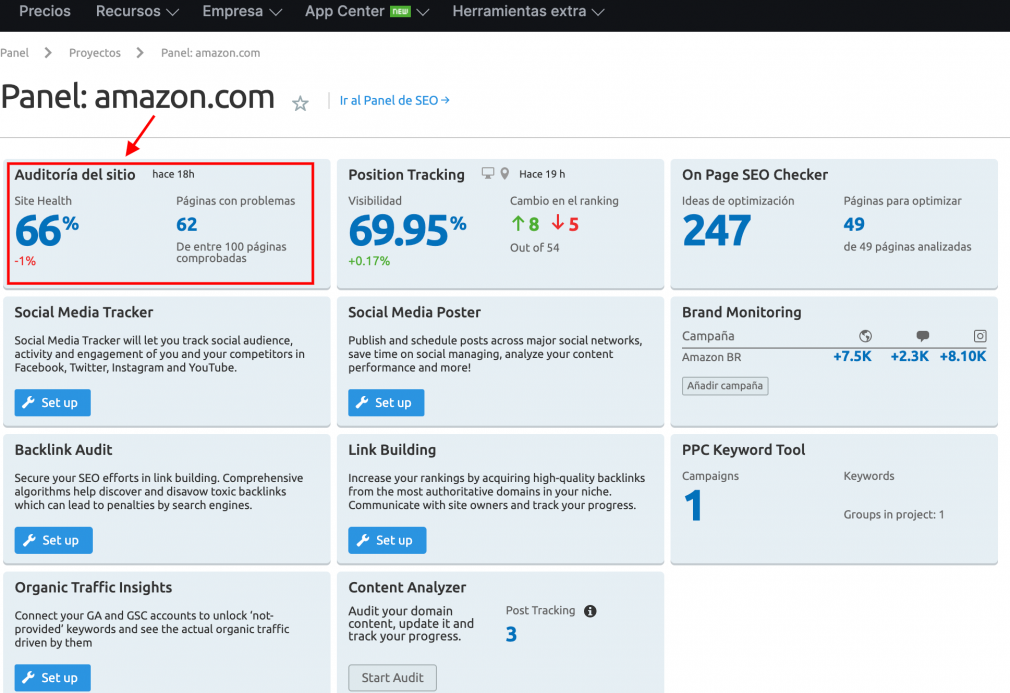This screenshot has height=693, width=1010.
Task: Expand the App Center dropdown menu
Action: [367, 11]
